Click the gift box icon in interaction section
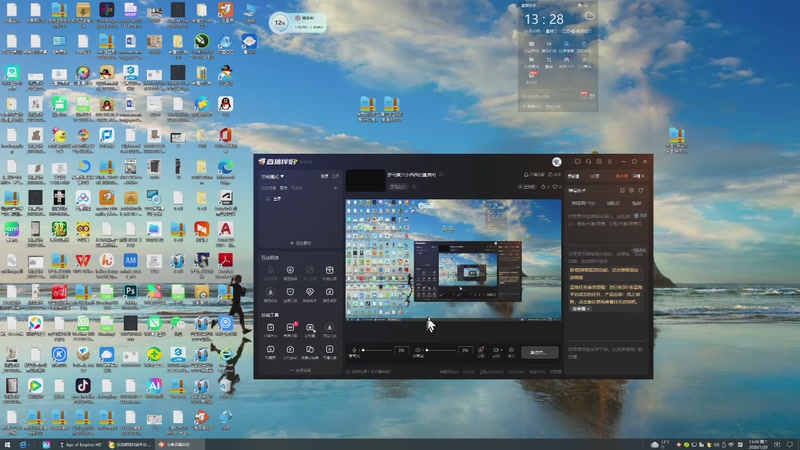This screenshot has width=800, height=450. (330, 270)
